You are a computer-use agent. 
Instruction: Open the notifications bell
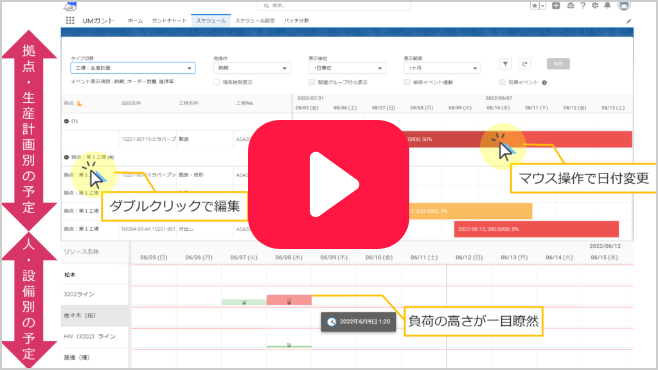(x=607, y=5)
